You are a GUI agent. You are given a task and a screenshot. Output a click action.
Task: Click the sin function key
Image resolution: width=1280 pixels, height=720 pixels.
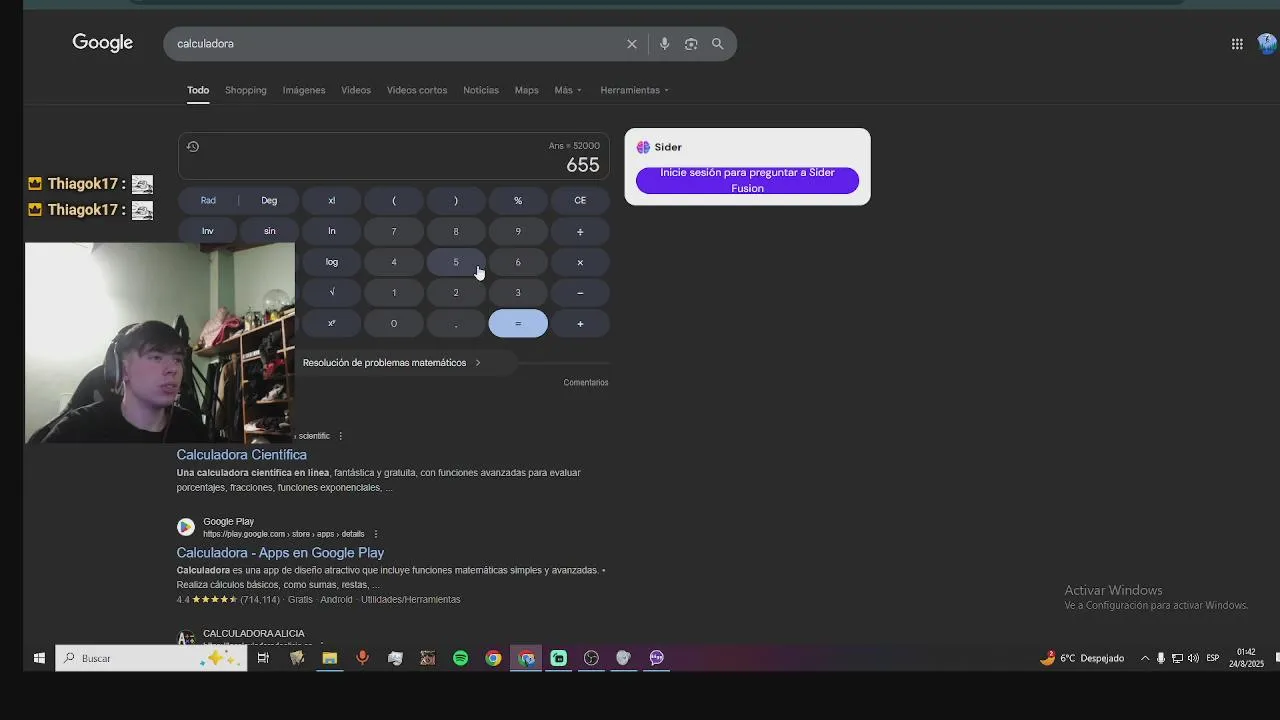pos(269,231)
